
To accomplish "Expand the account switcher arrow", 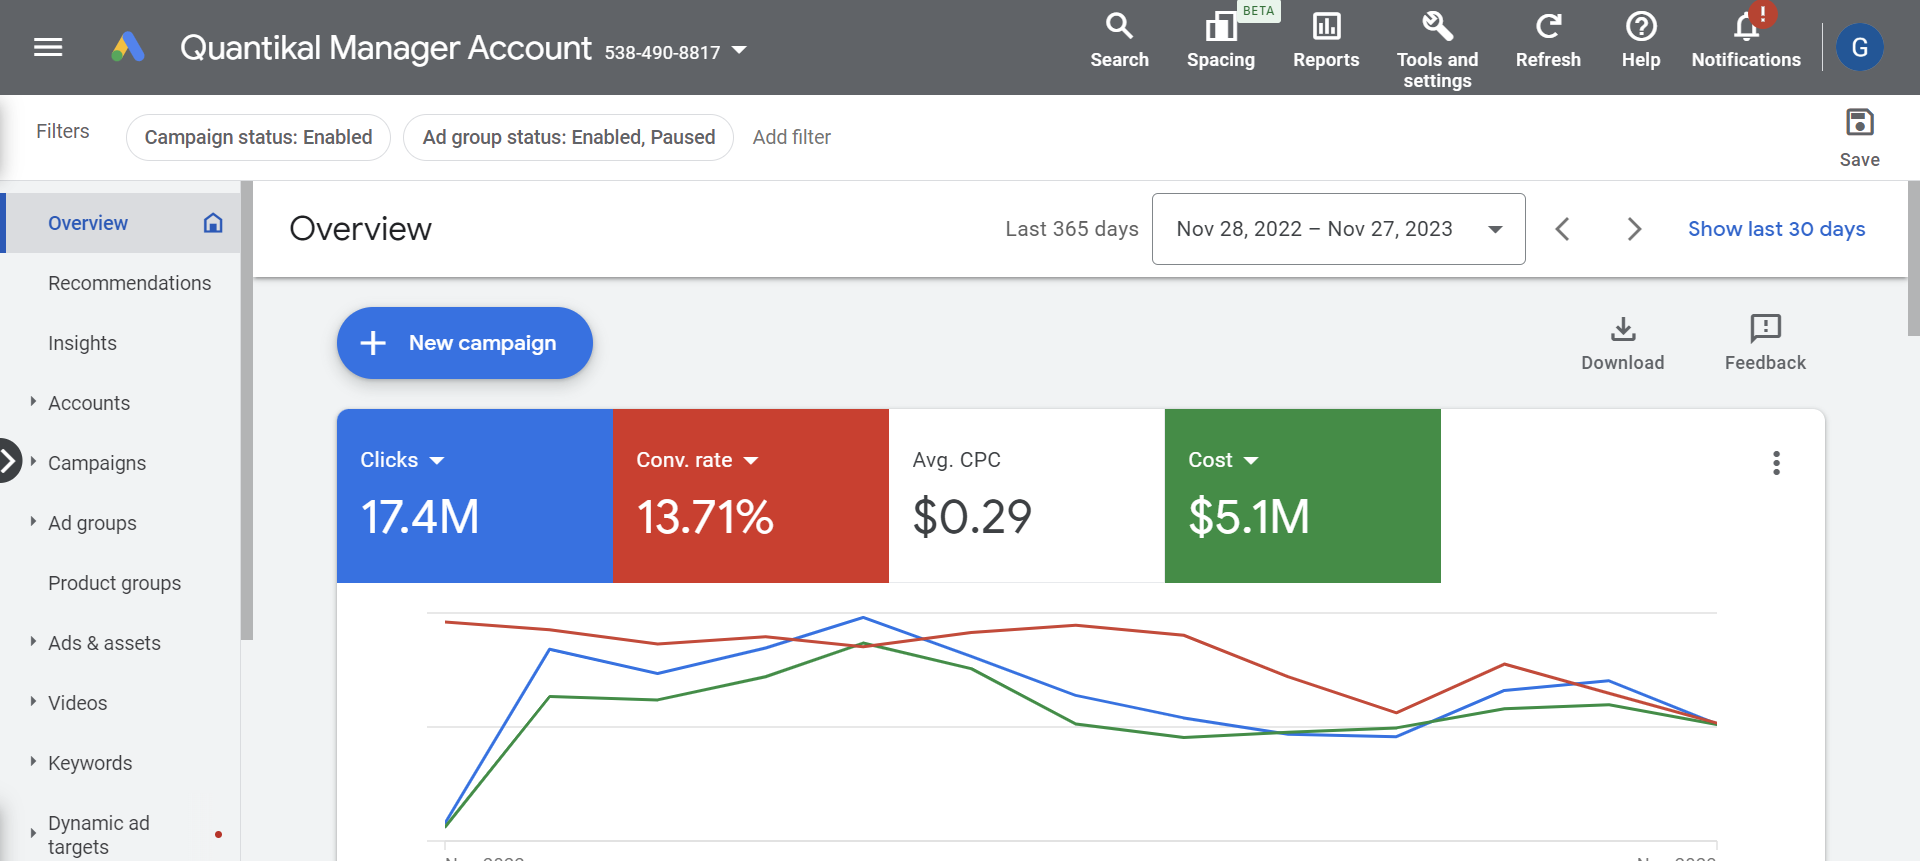I will pyautogui.click(x=740, y=50).
